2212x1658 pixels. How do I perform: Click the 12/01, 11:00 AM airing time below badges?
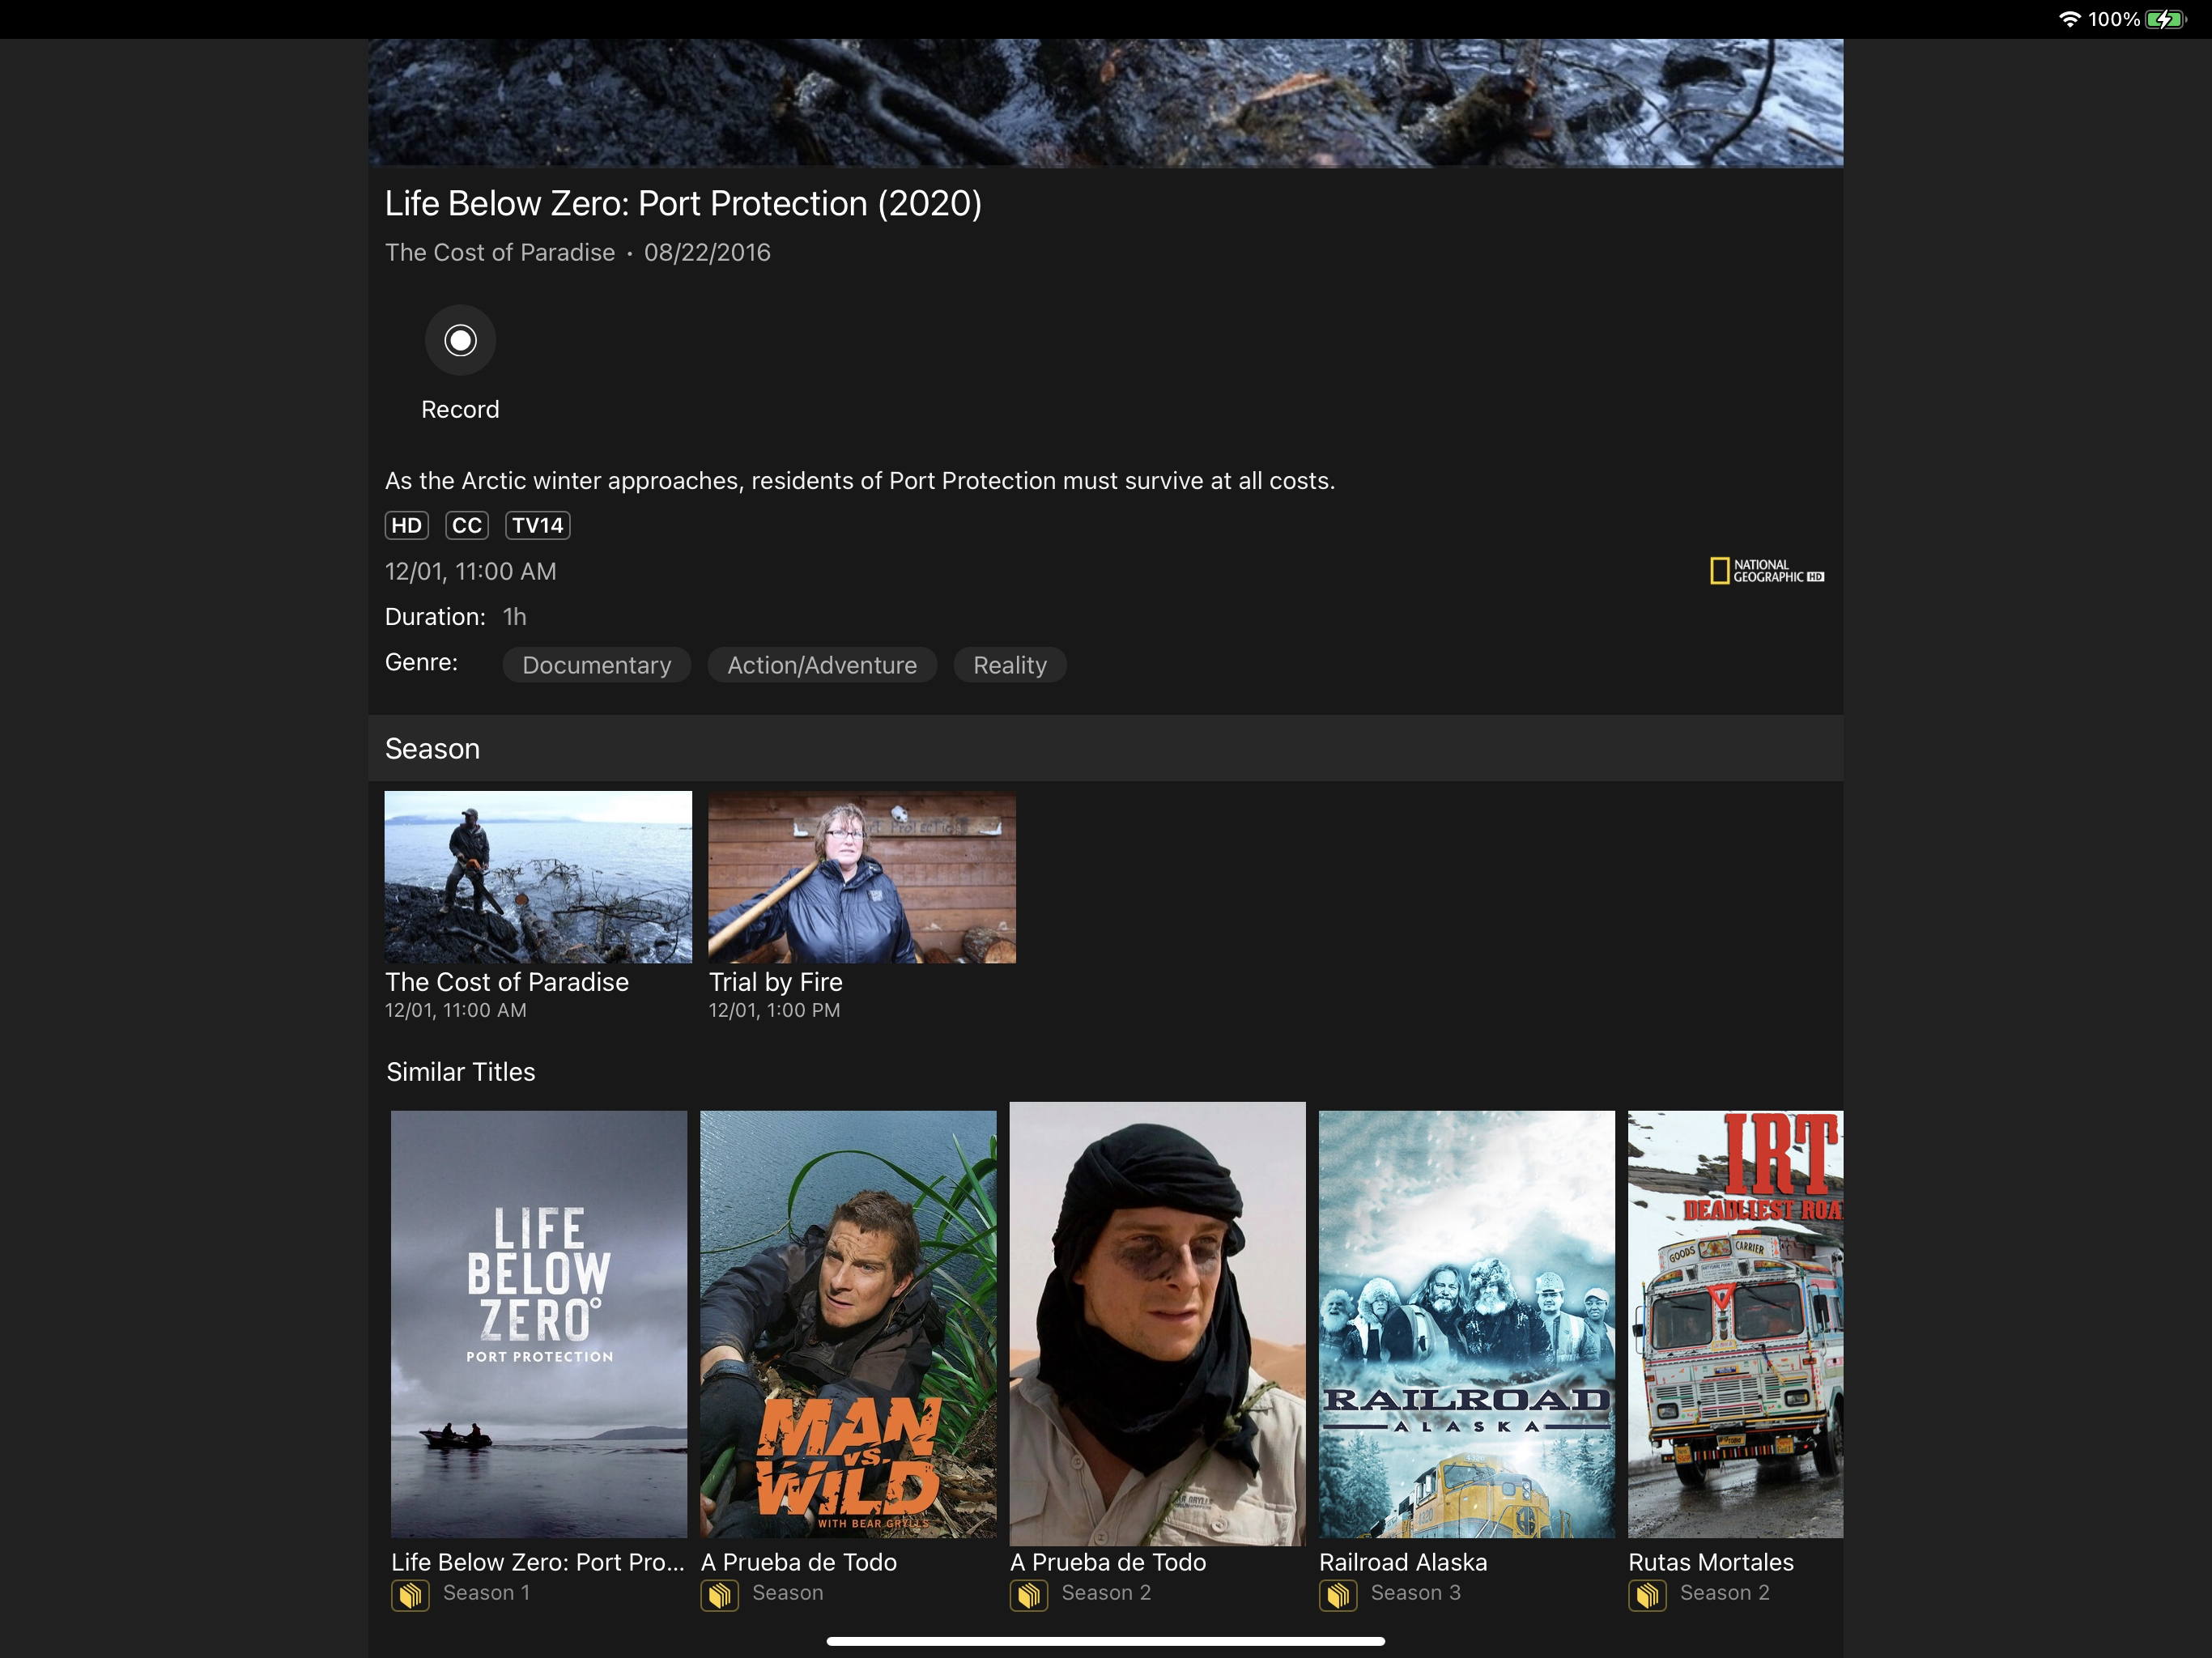471,571
